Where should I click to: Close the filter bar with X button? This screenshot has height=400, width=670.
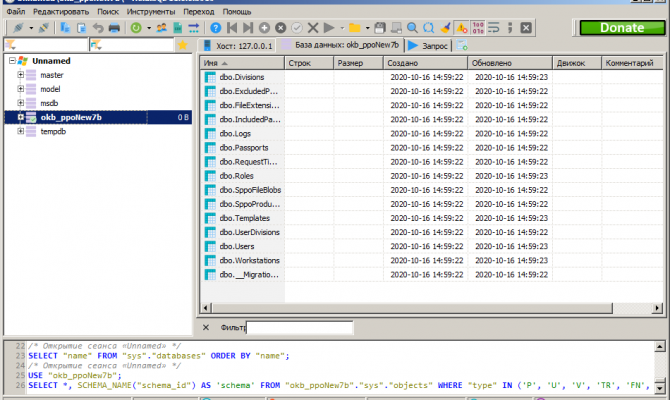206,327
